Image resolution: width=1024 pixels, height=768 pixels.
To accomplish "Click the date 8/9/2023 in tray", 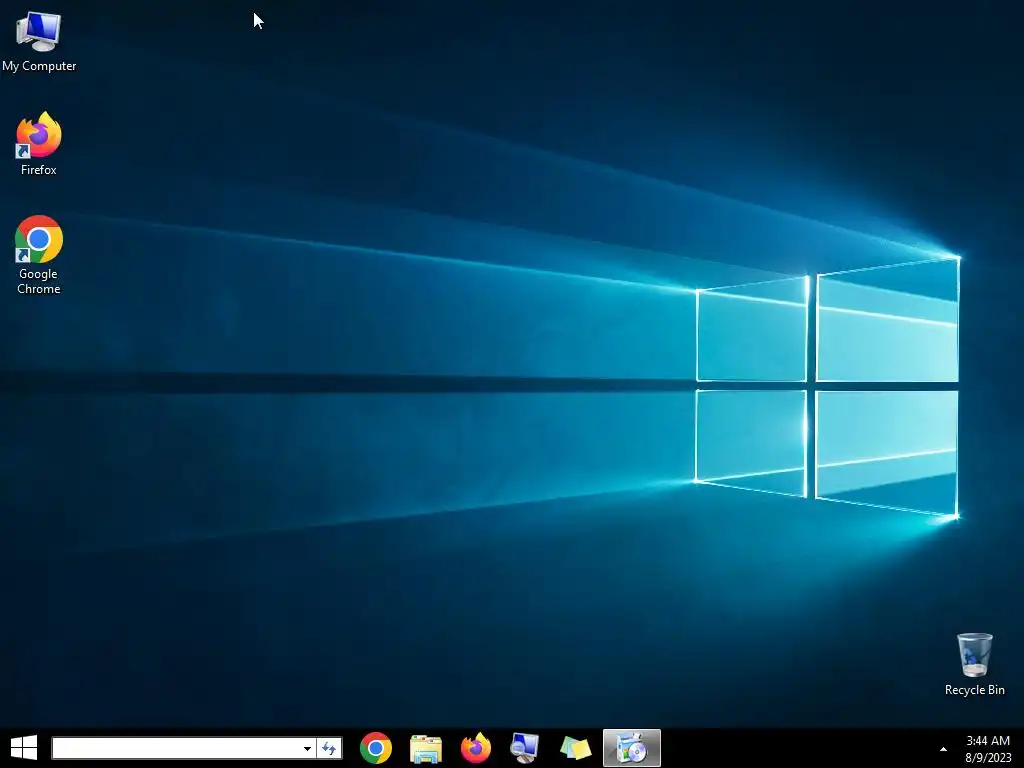I will coord(988,758).
